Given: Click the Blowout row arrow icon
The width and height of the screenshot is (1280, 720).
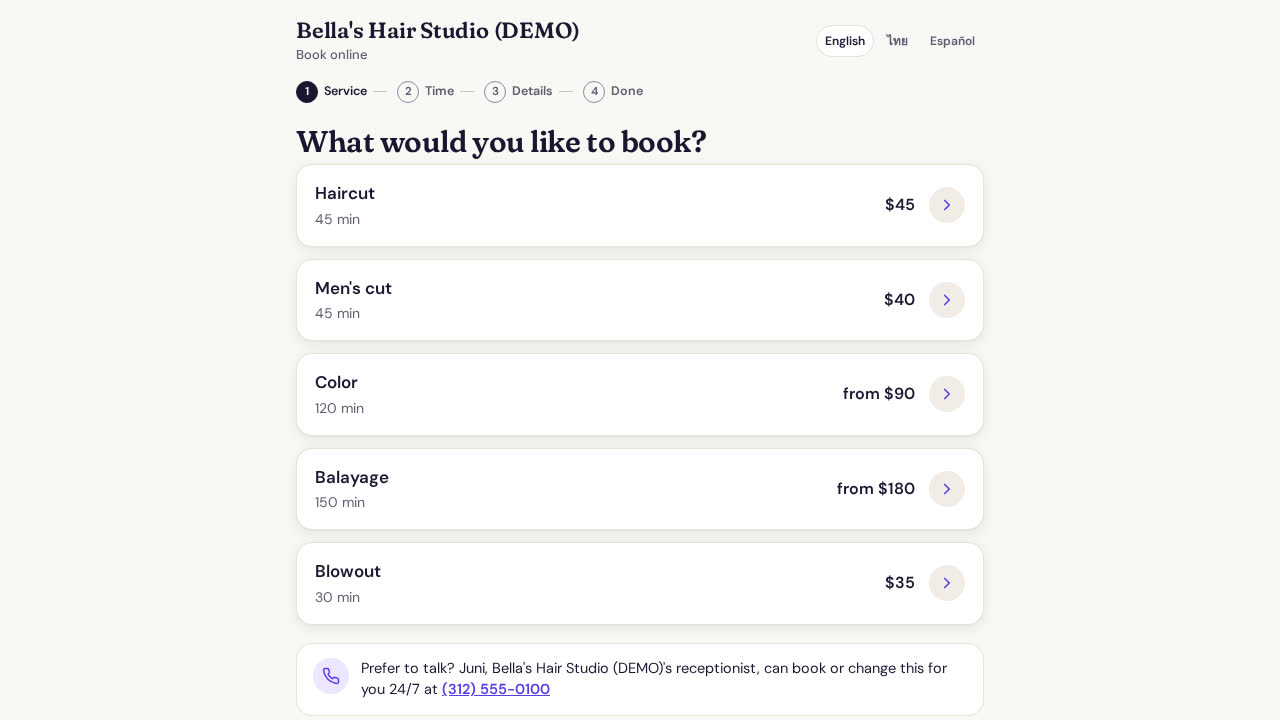Looking at the screenshot, I should click(x=947, y=583).
